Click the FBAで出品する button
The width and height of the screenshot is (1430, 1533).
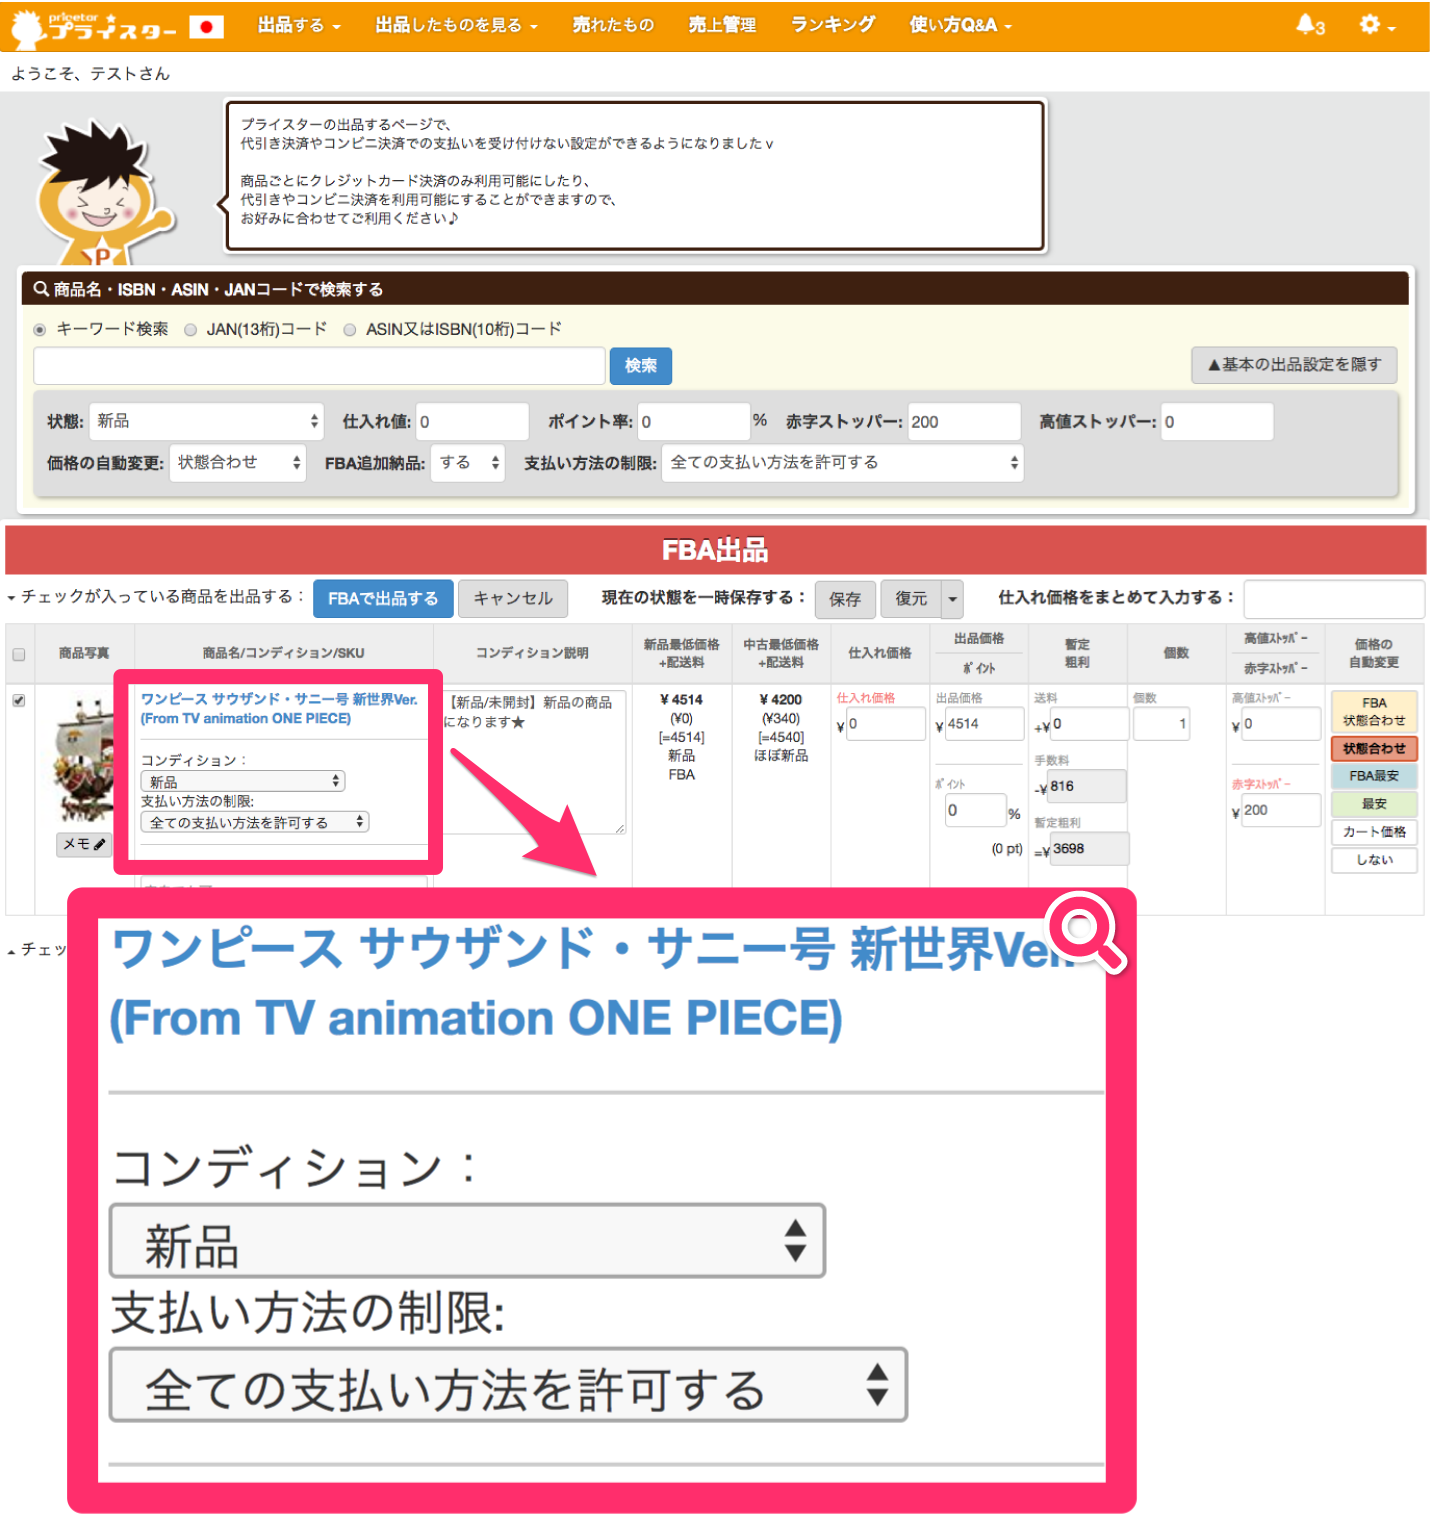[x=383, y=599]
